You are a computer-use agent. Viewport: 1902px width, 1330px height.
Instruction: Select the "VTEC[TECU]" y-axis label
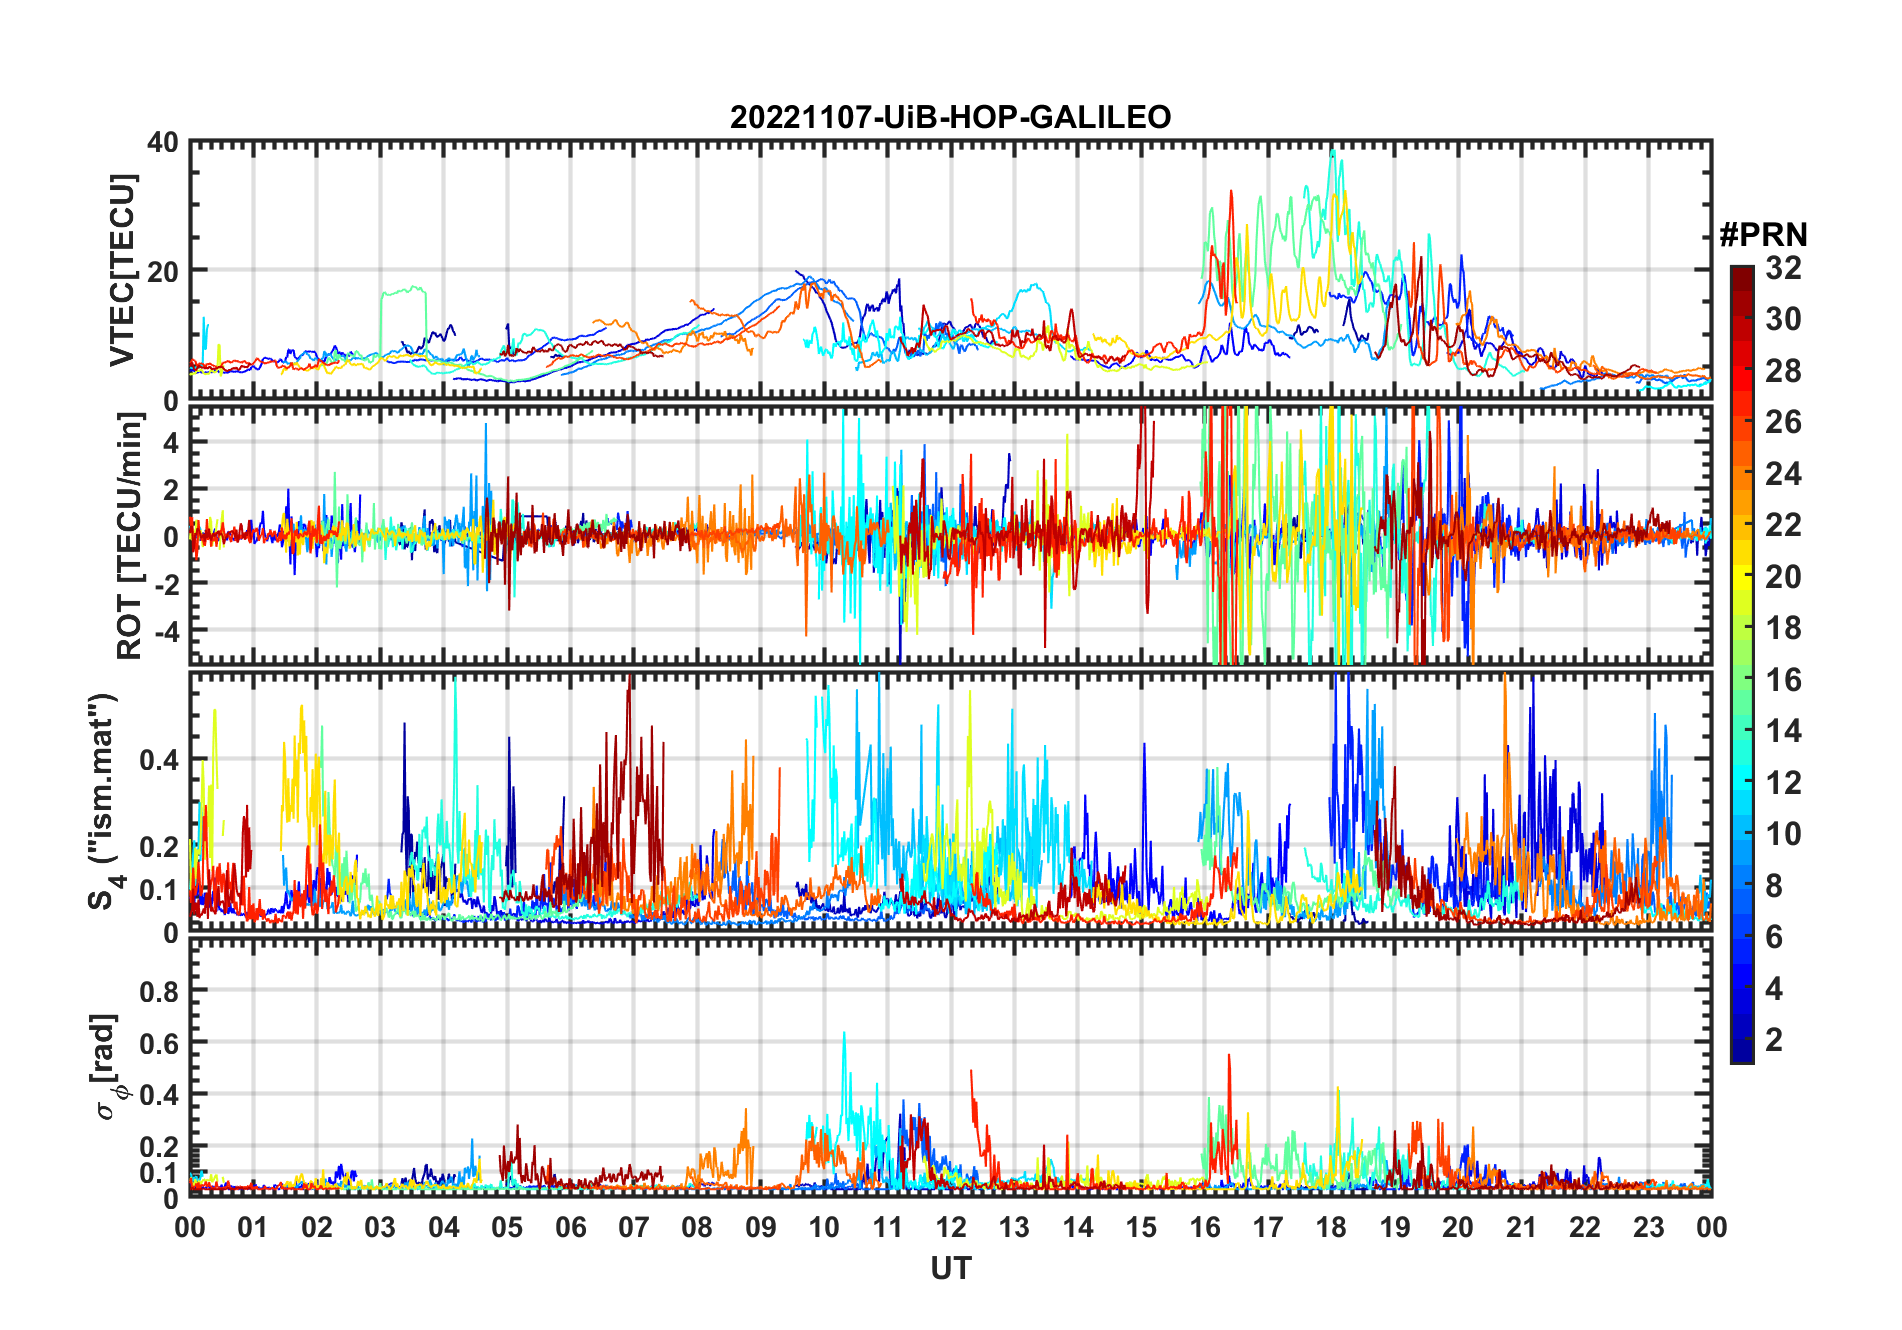coord(122,270)
